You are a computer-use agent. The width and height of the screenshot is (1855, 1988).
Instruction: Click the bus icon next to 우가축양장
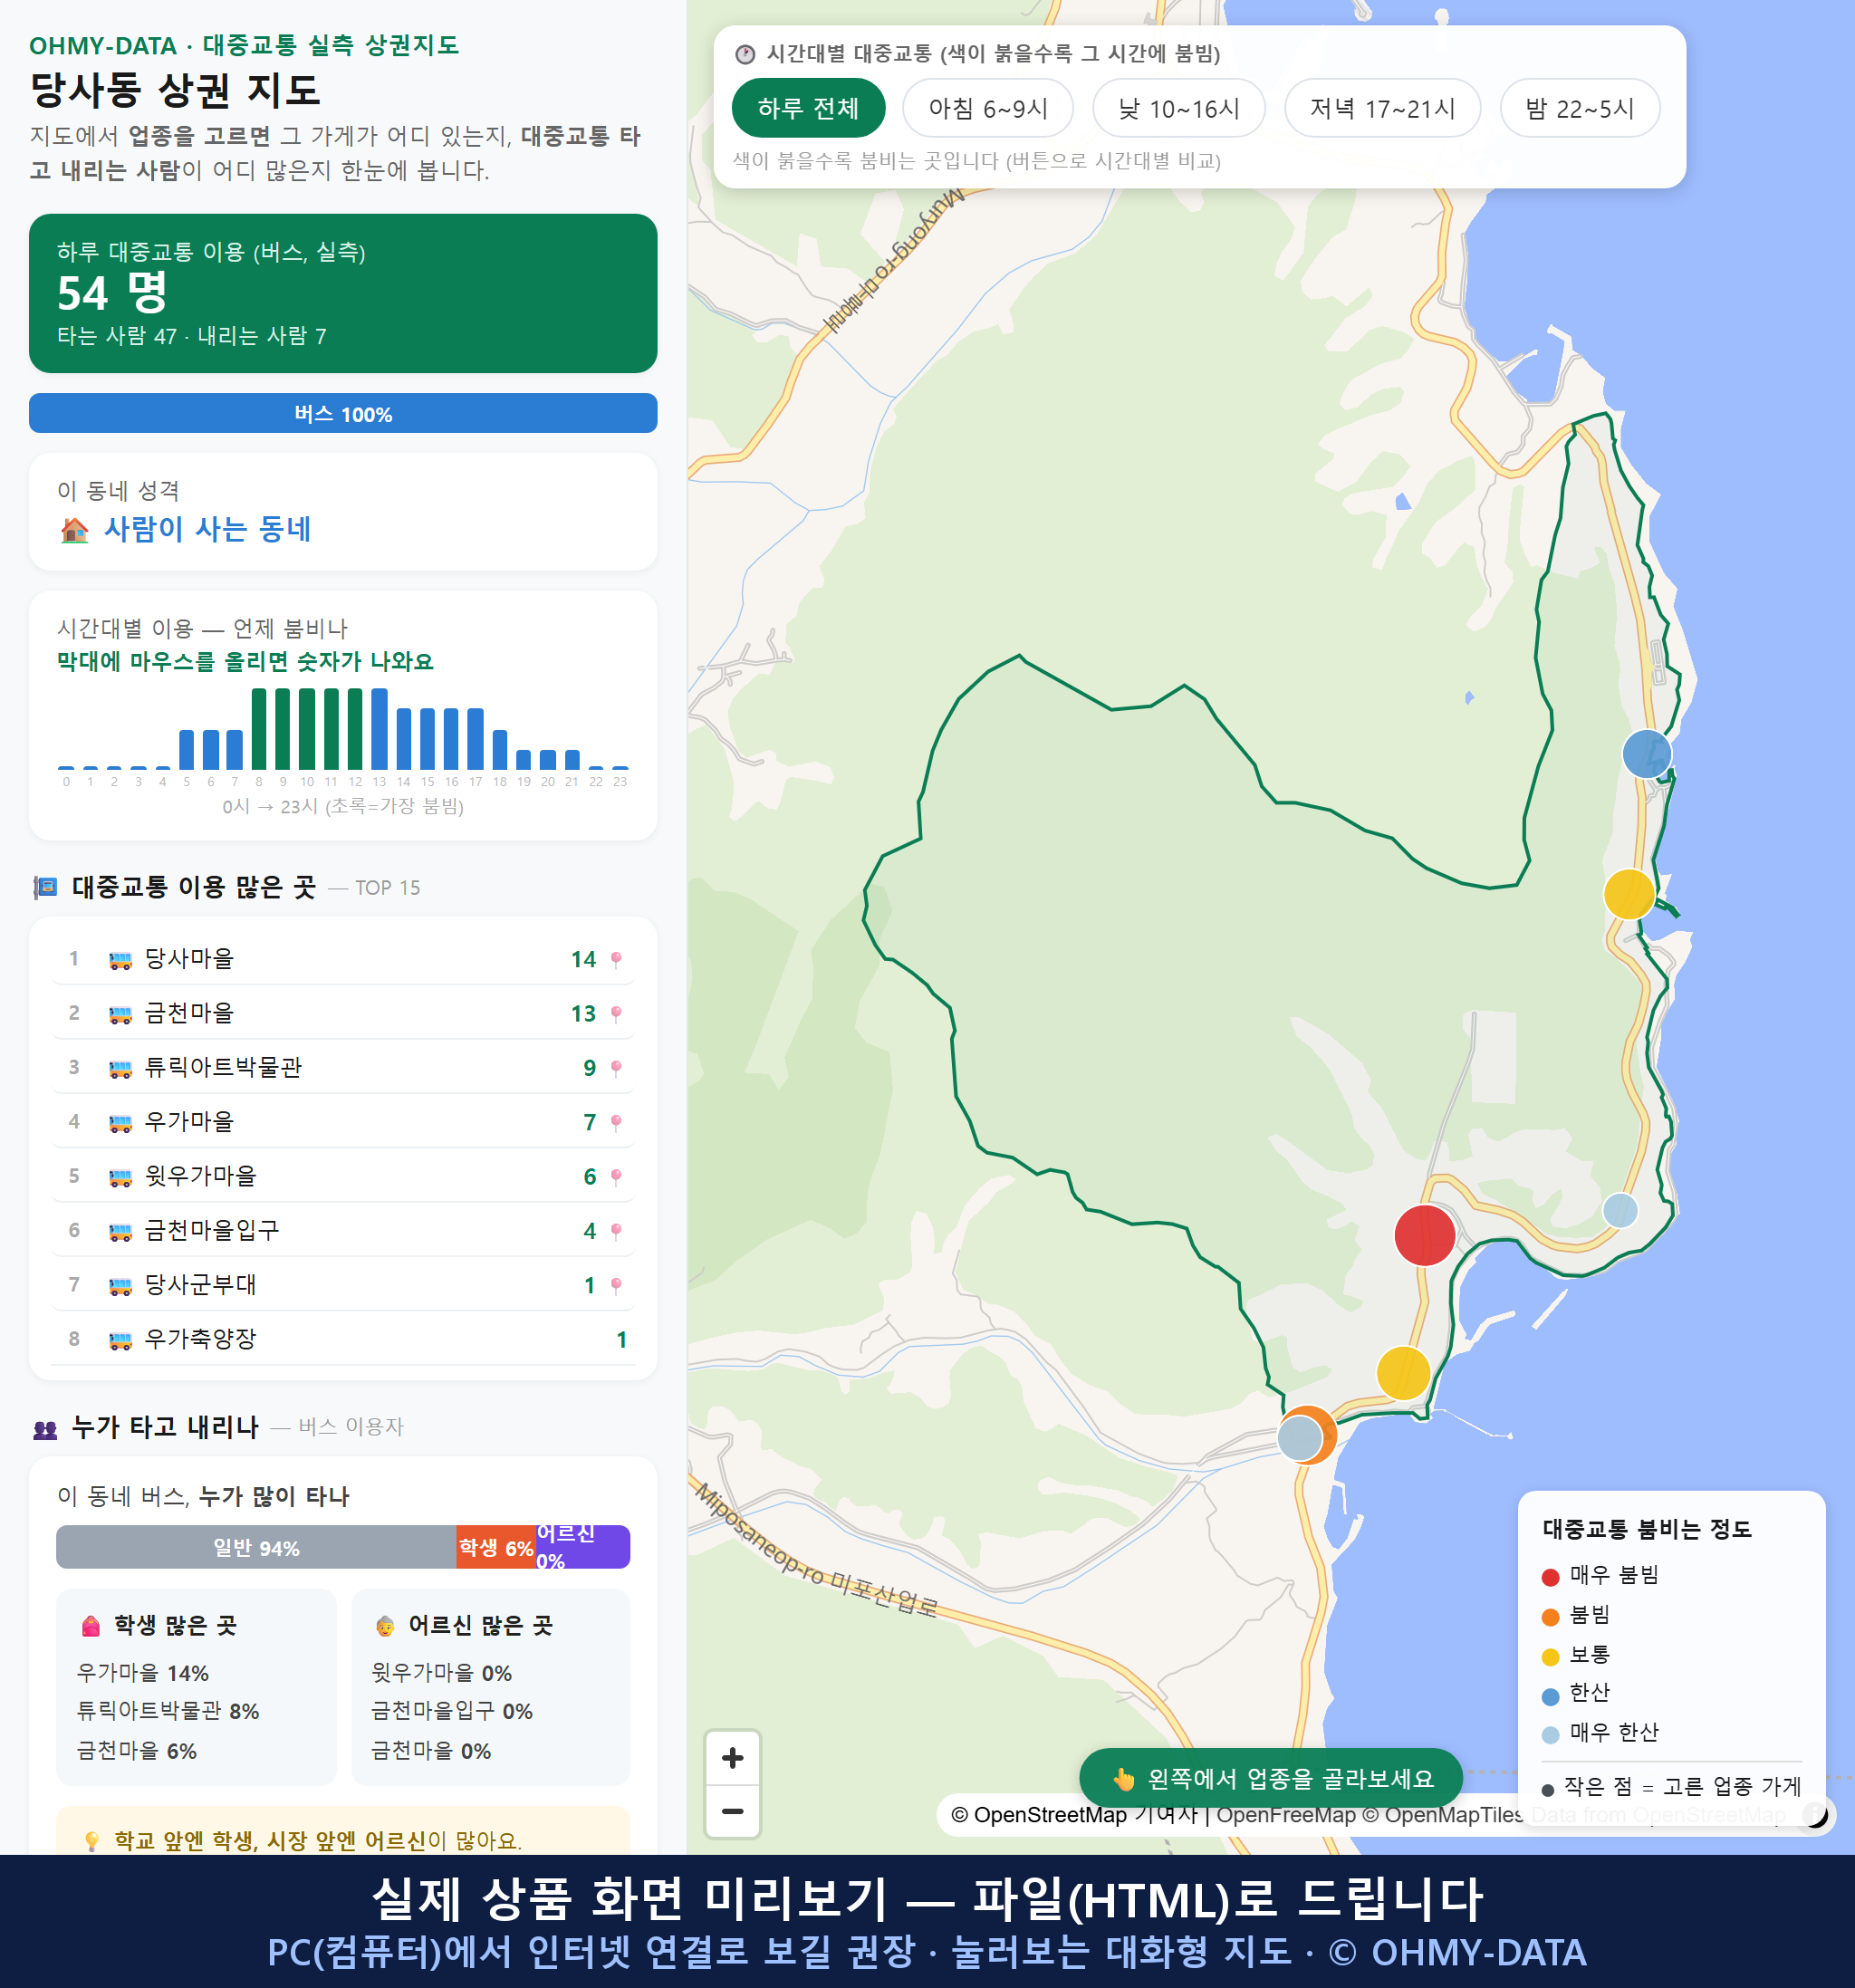point(120,1339)
